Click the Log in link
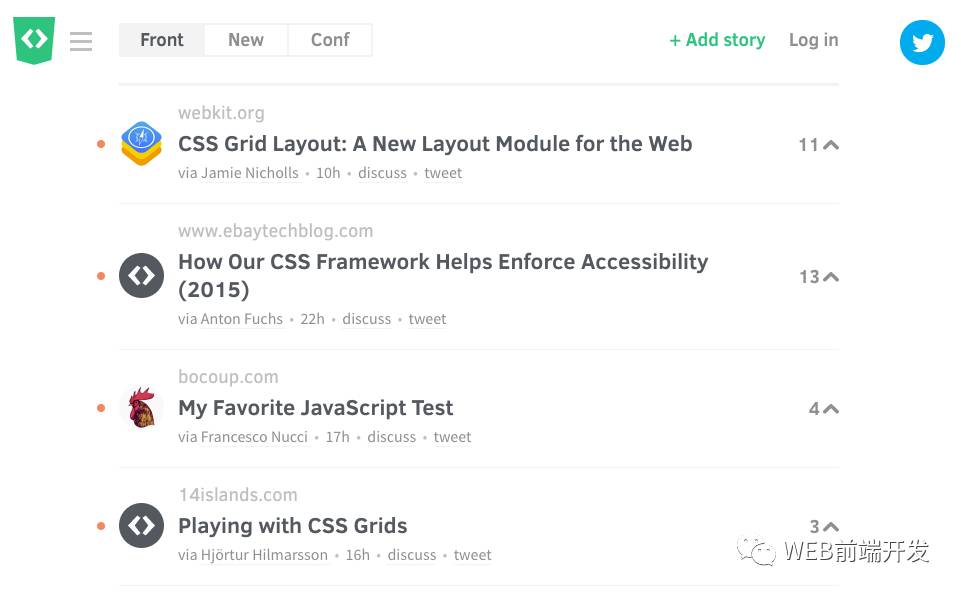 pyautogui.click(x=814, y=40)
